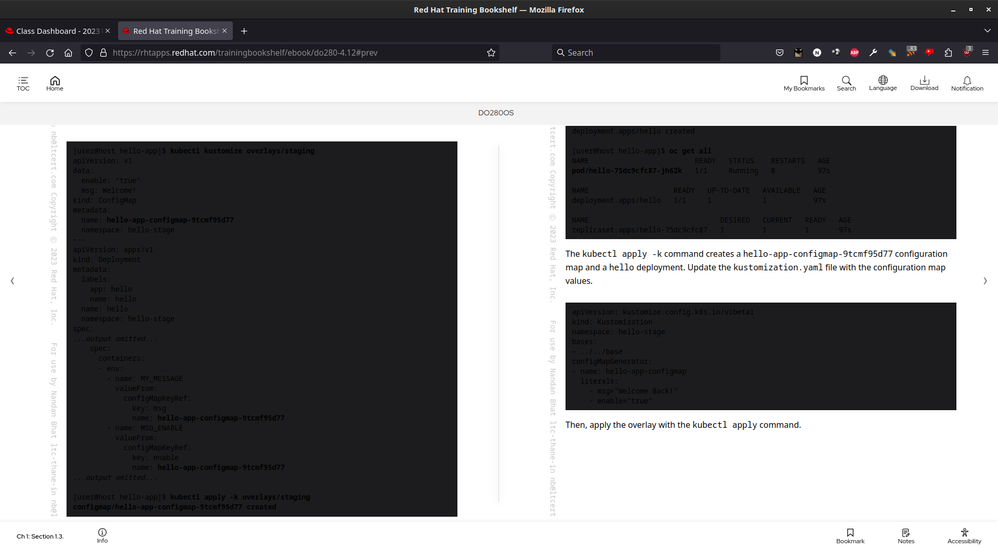Go to the next ebook page arrow

[985, 281]
